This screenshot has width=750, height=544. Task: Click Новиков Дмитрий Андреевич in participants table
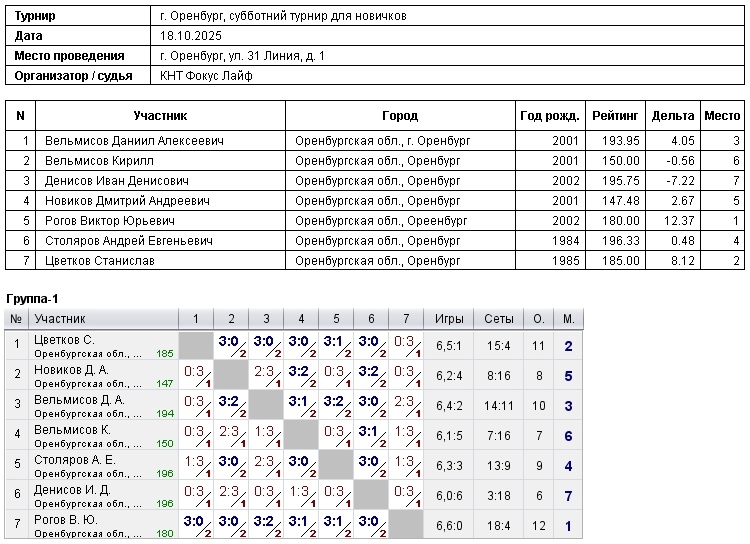(127, 201)
